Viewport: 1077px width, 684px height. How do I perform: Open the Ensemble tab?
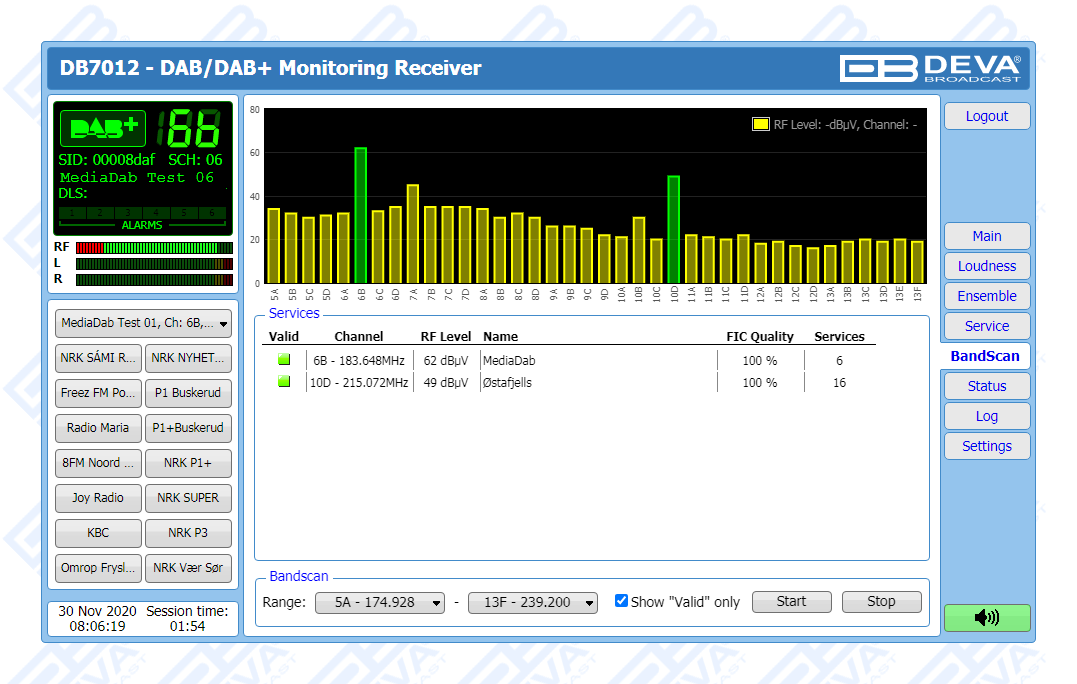986,296
